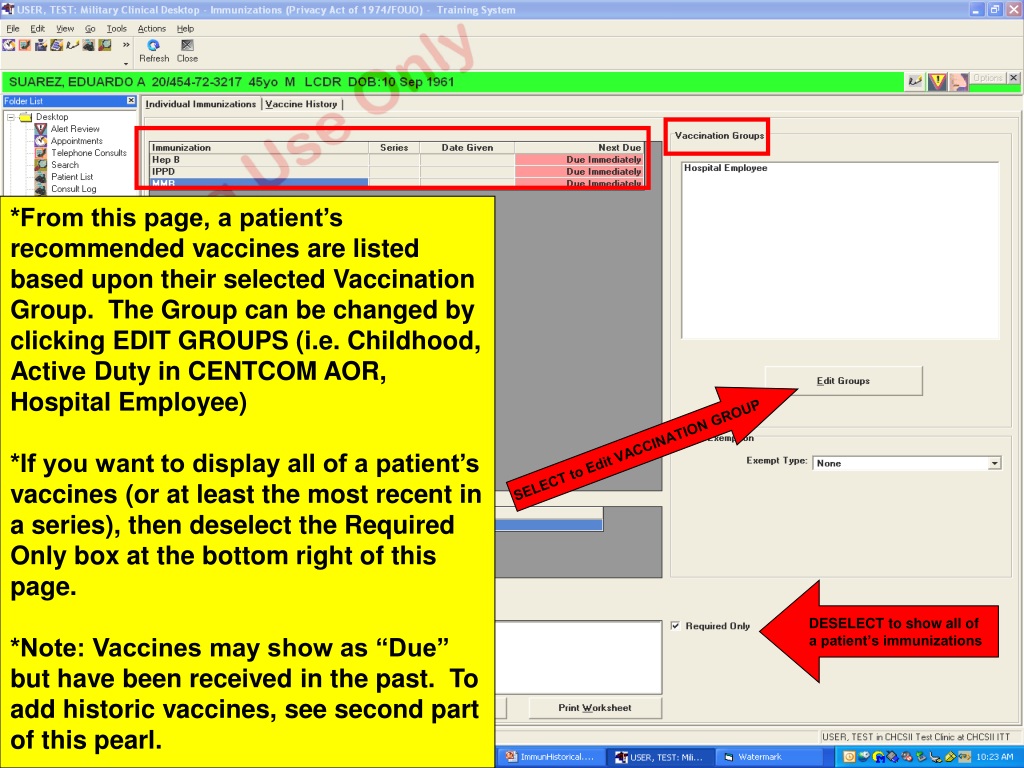The width and height of the screenshot is (1024, 768).
Task: Open the Actions menu
Action: point(152,29)
